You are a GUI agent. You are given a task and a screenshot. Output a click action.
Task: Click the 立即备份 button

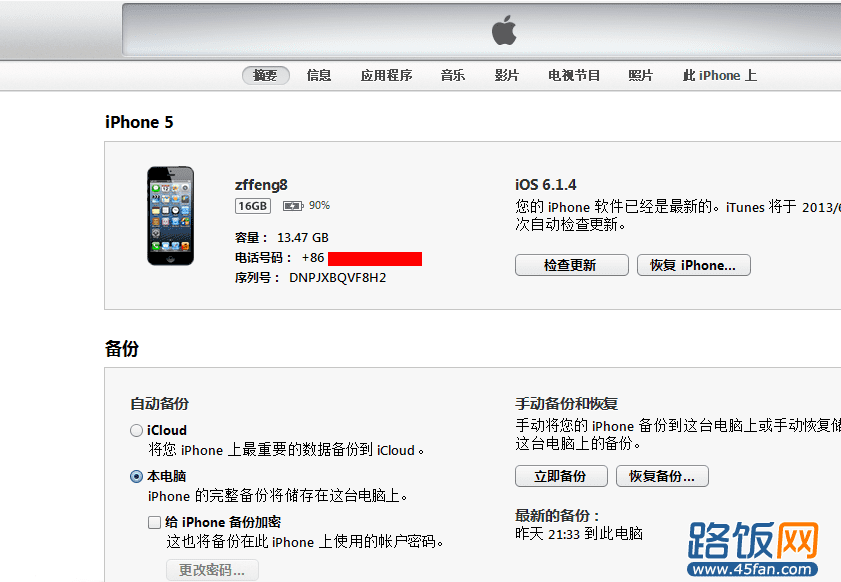click(561, 476)
